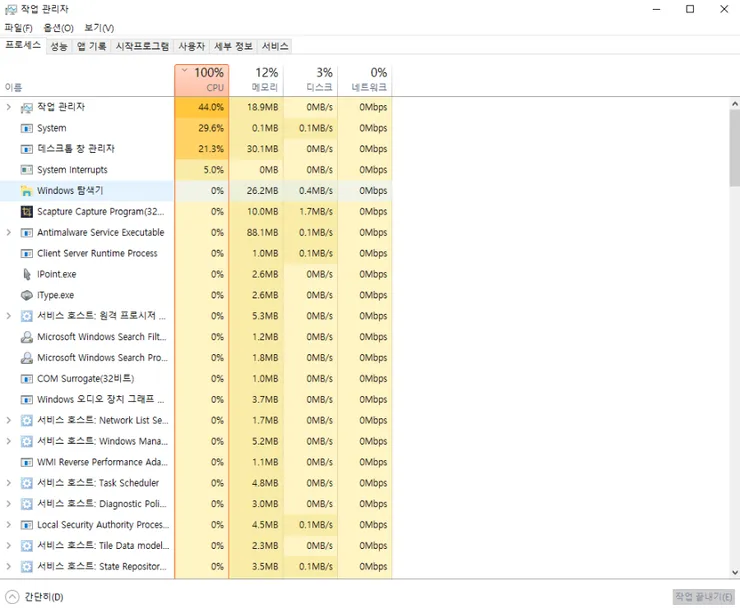
Task: Select the Windows 탐색기 row name
Action: 70,191
